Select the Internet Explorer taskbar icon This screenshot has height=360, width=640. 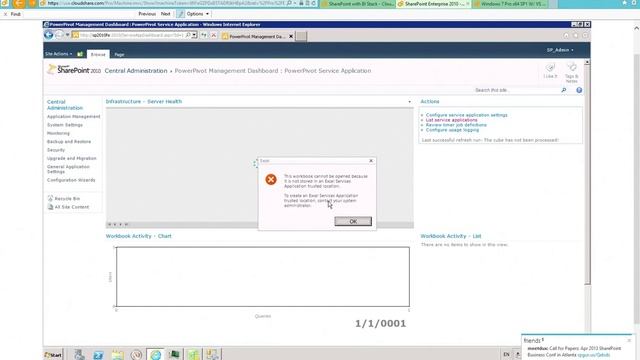pos(156,355)
